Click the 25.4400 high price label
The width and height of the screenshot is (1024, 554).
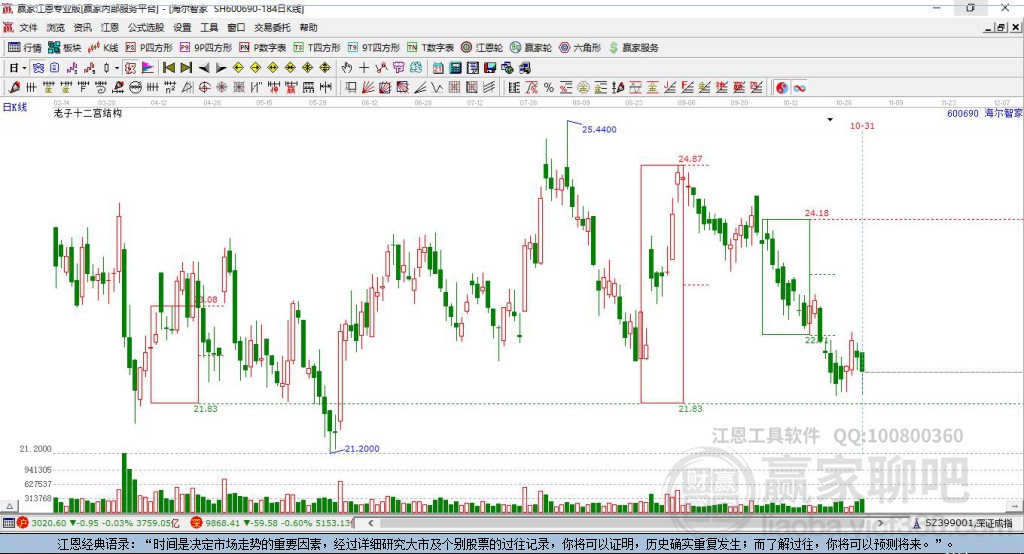click(x=599, y=129)
